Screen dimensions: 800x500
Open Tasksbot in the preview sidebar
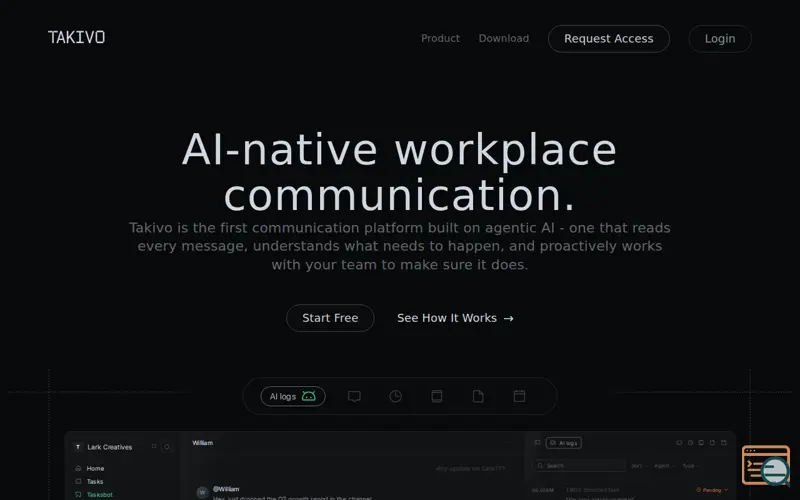click(94, 494)
